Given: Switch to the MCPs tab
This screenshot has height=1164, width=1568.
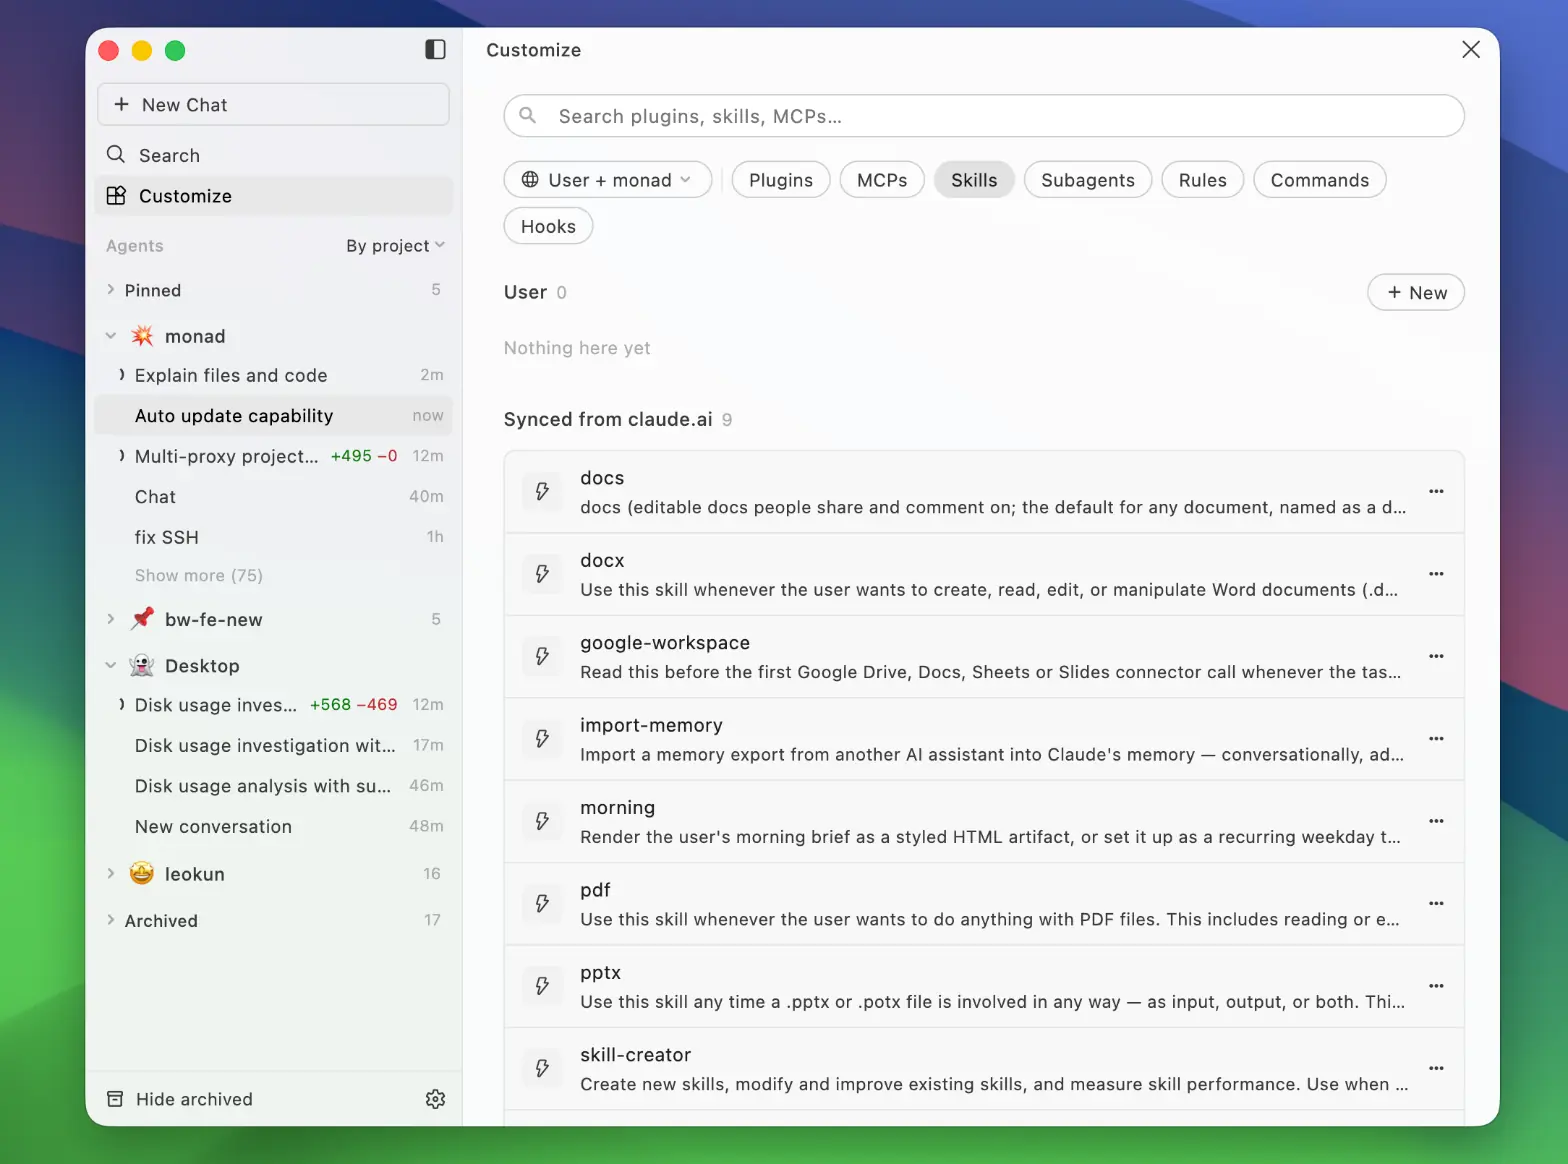Looking at the screenshot, I should tap(882, 180).
